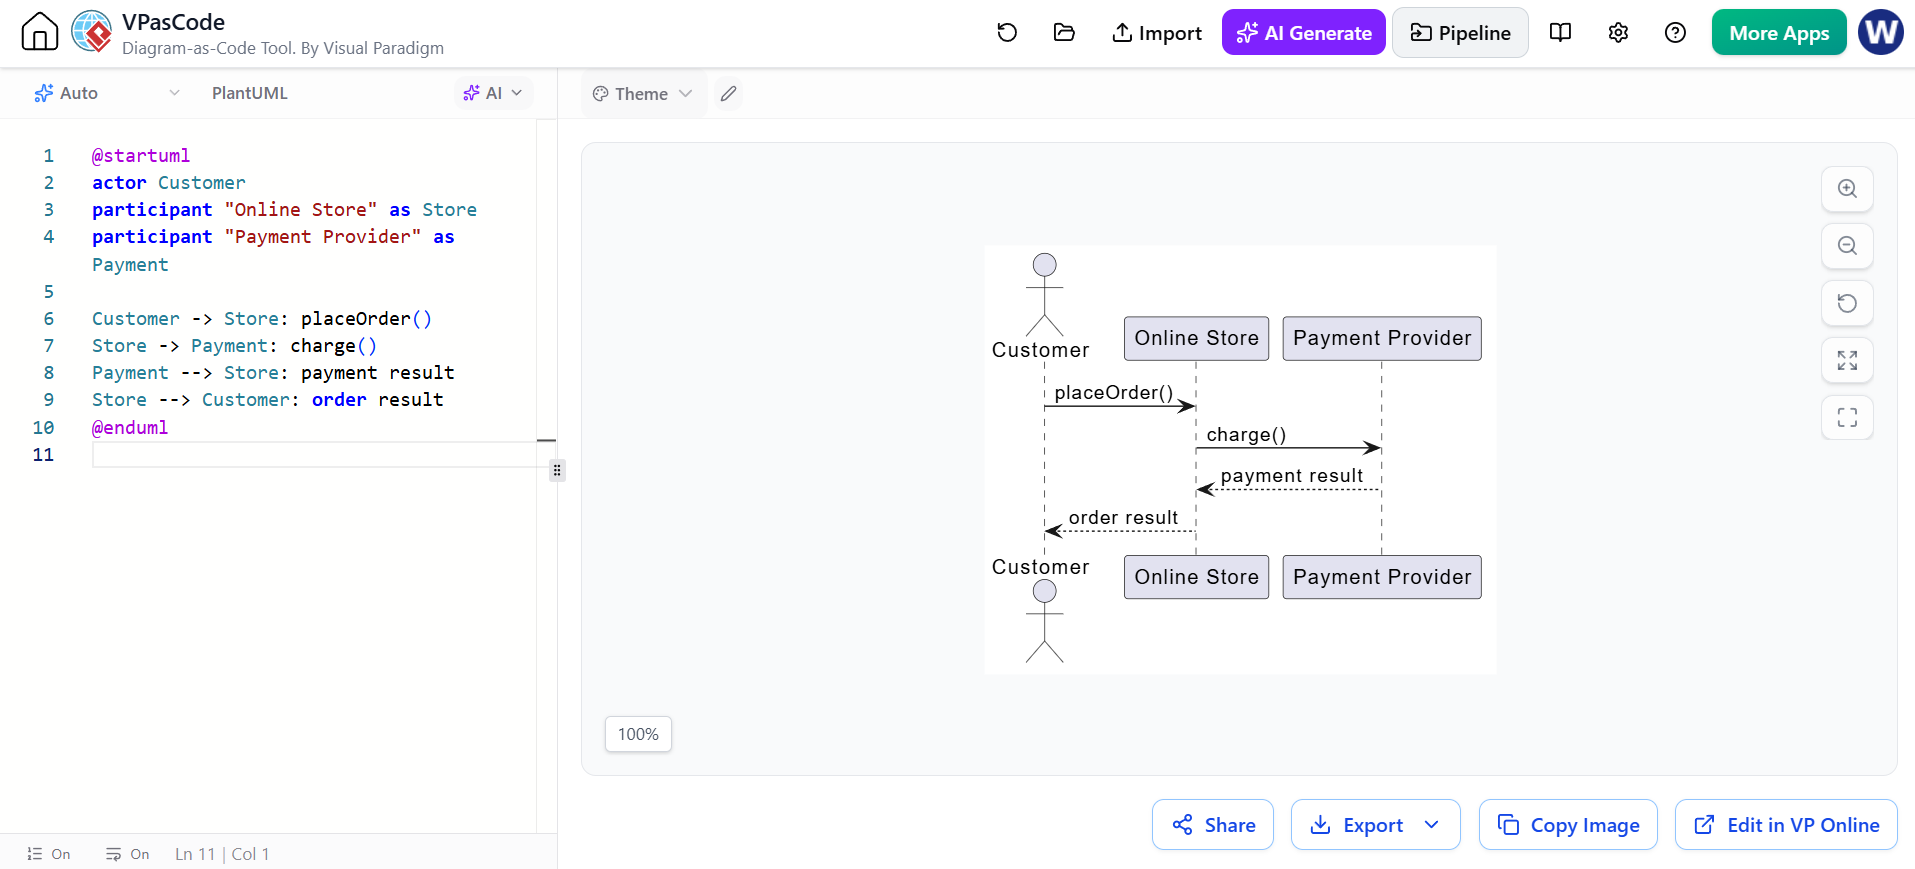Open the folder icon to browse files
This screenshot has width=1915, height=869.
click(1064, 33)
